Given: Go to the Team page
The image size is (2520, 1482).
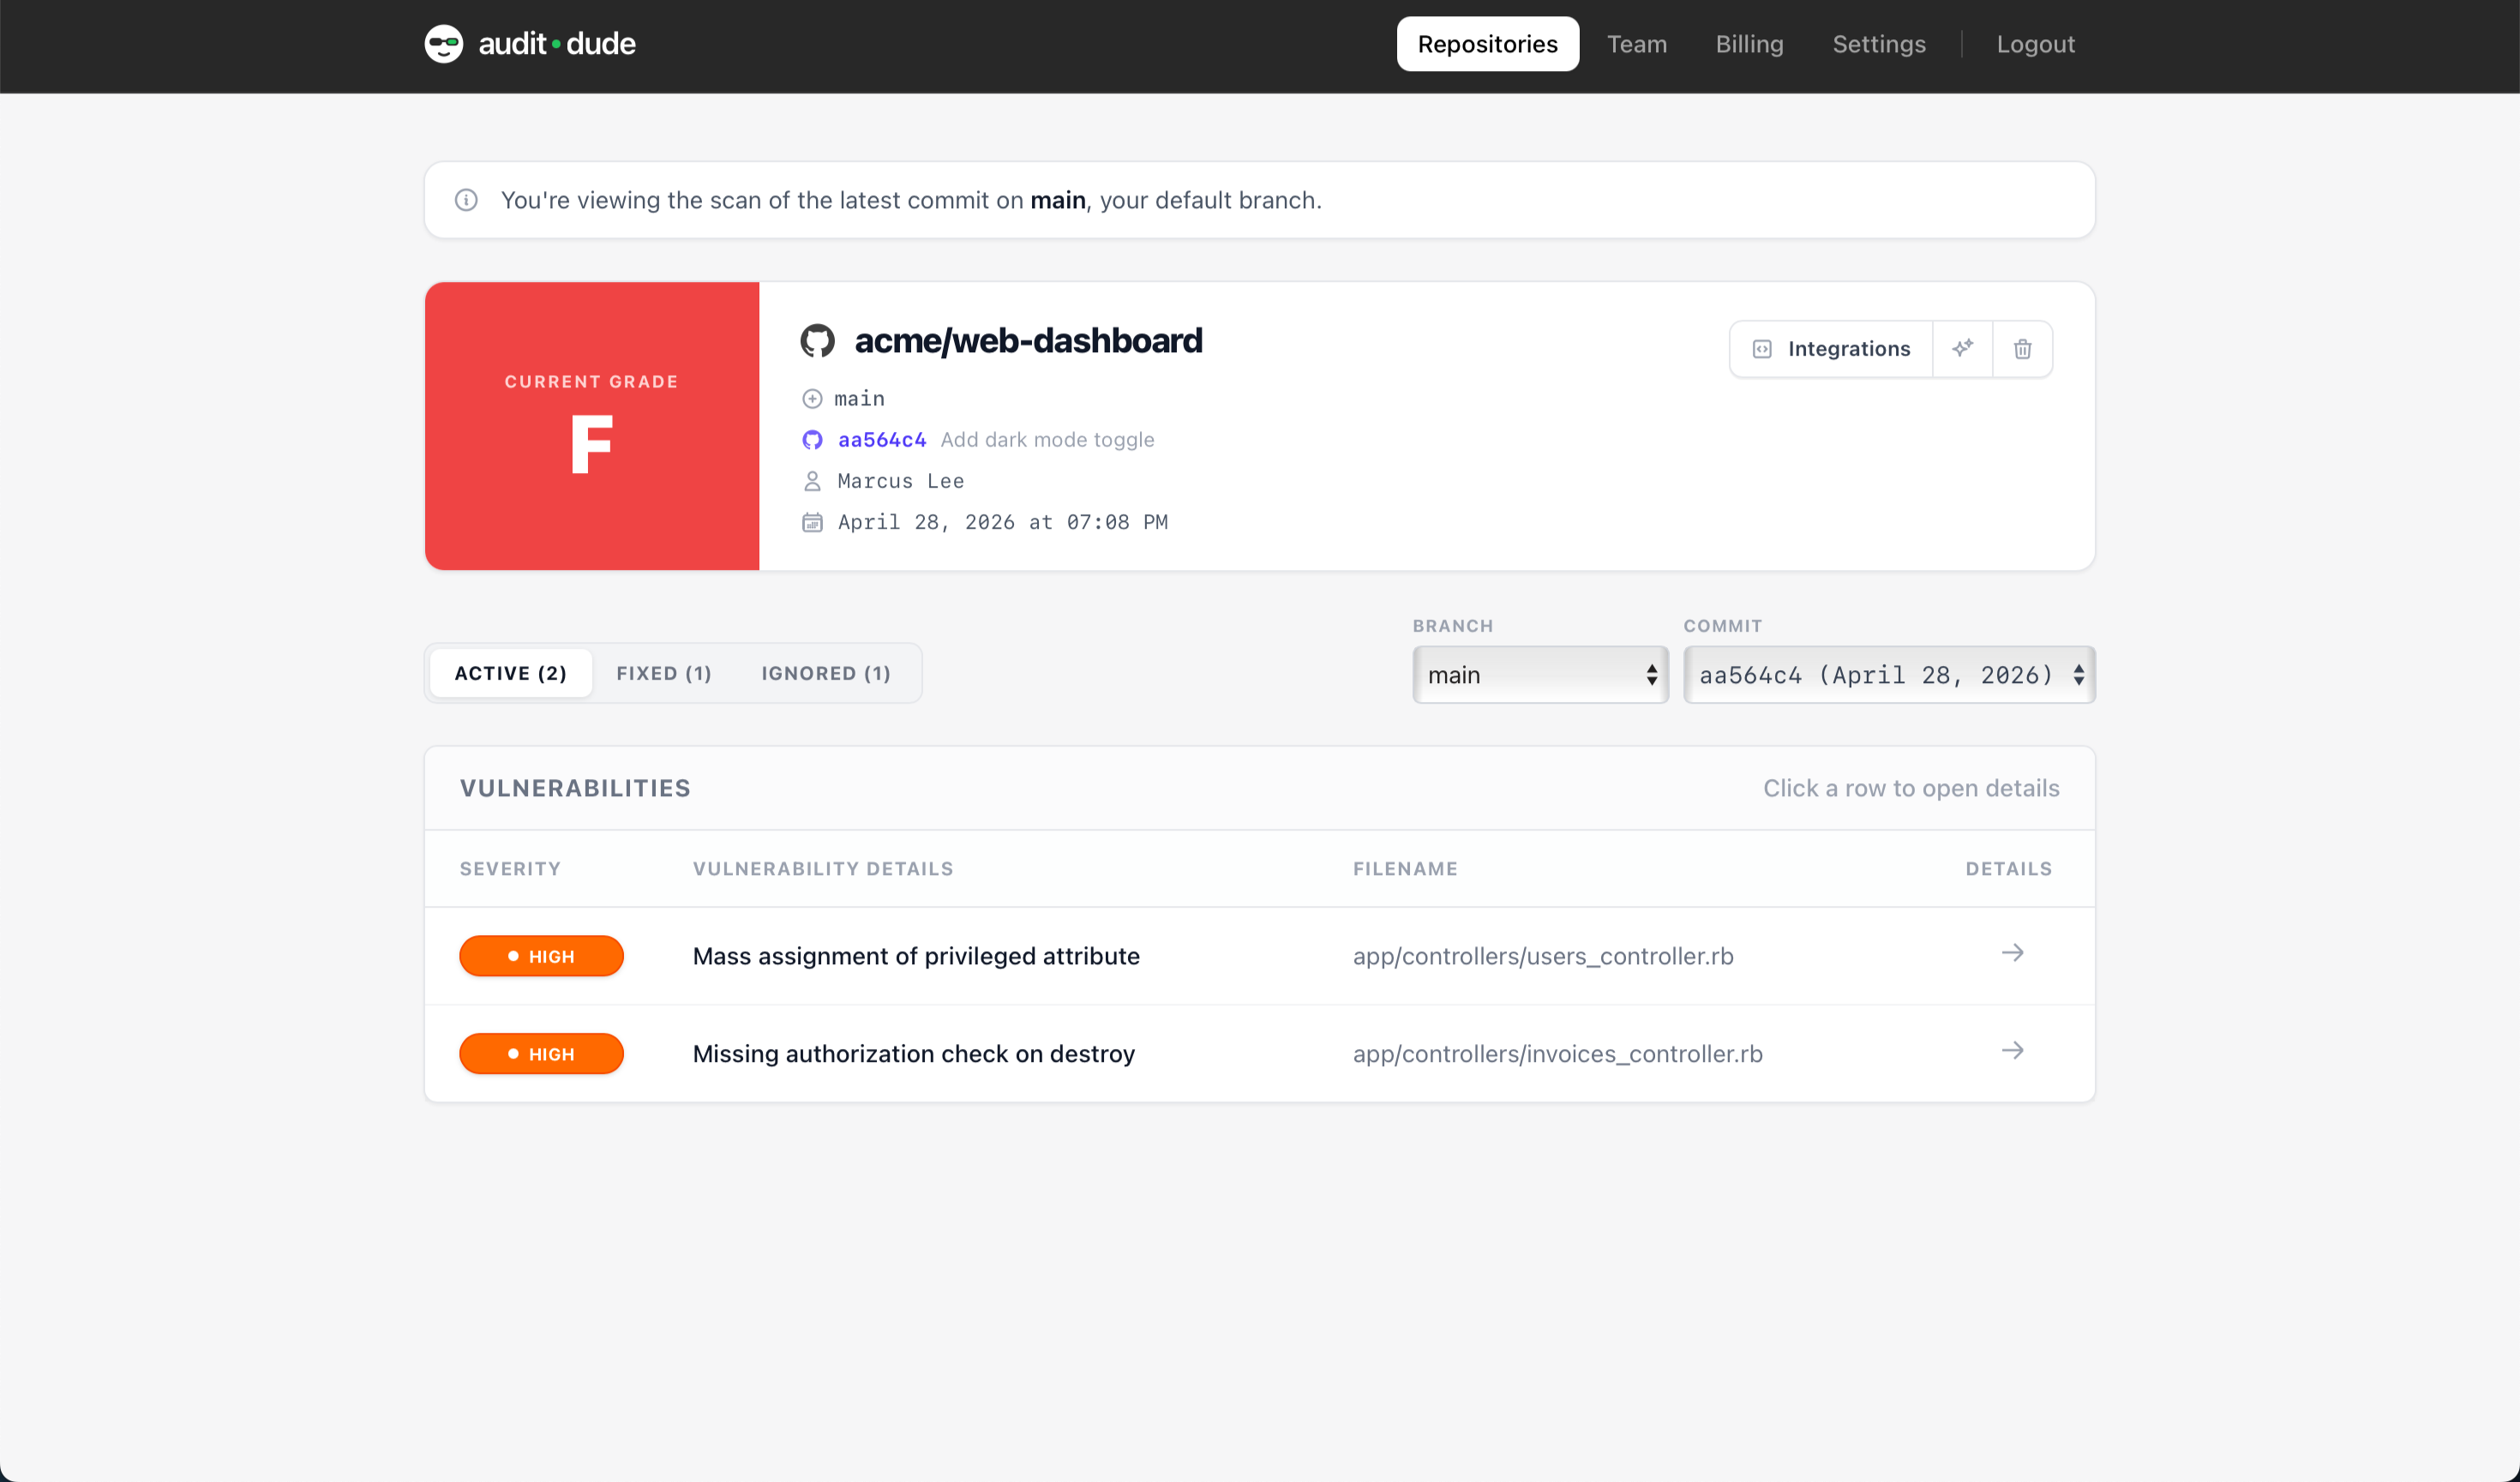Looking at the screenshot, I should tap(1636, 44).
